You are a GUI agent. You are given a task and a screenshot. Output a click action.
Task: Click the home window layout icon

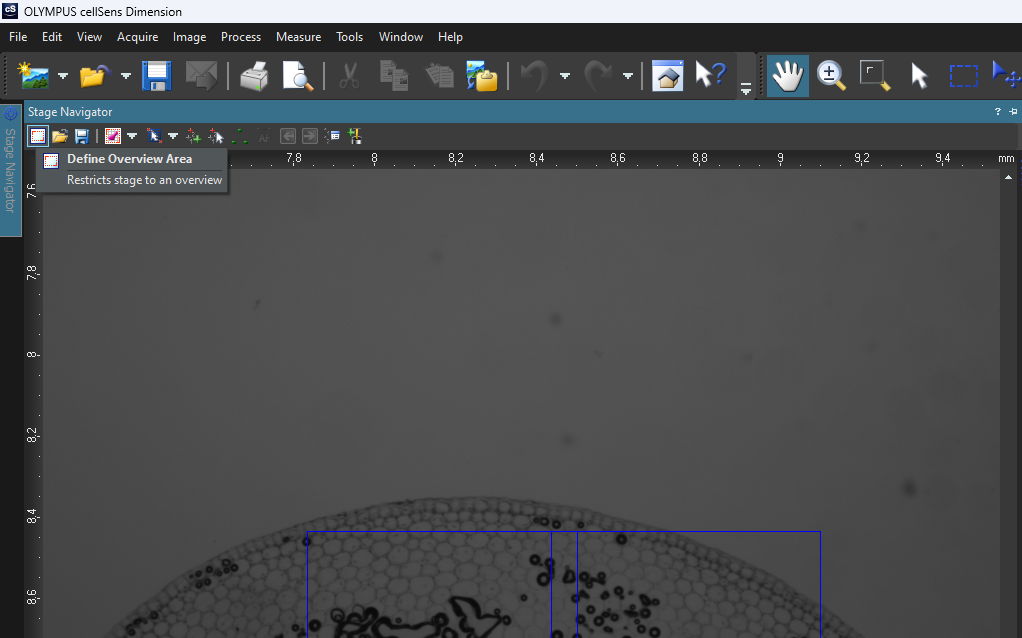(667, 76)
